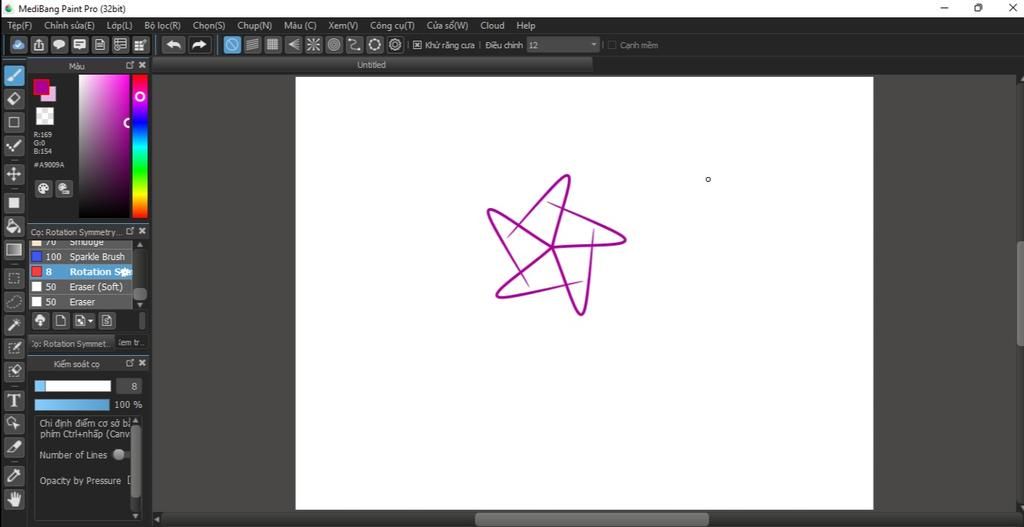Select the Rotation Symmetry brush row

click(x=81, y=272)
